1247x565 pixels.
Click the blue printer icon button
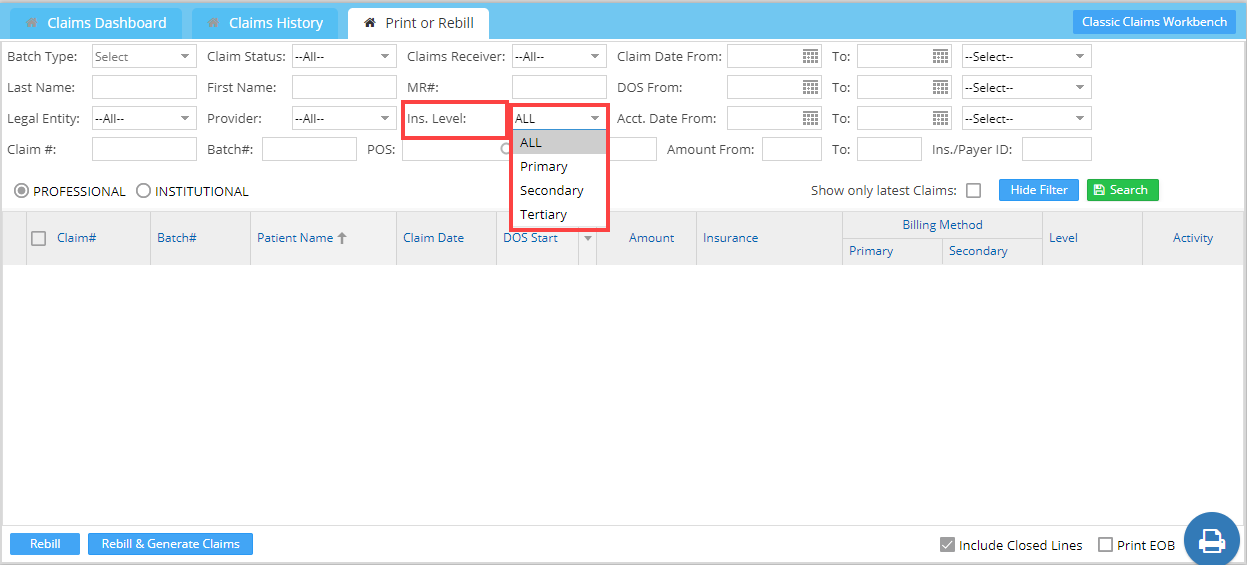(x=1211, y=540)
